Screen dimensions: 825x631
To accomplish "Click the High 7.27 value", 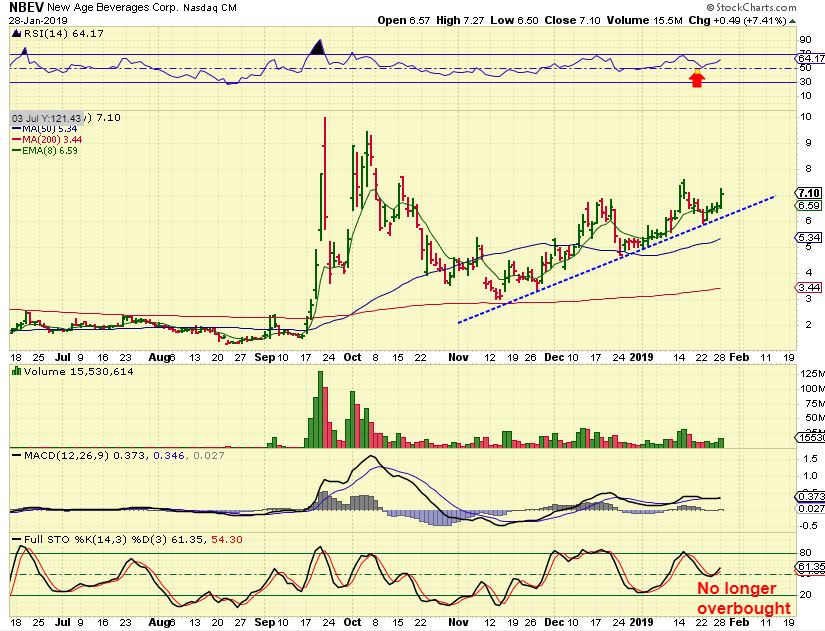I will point(460,21).
